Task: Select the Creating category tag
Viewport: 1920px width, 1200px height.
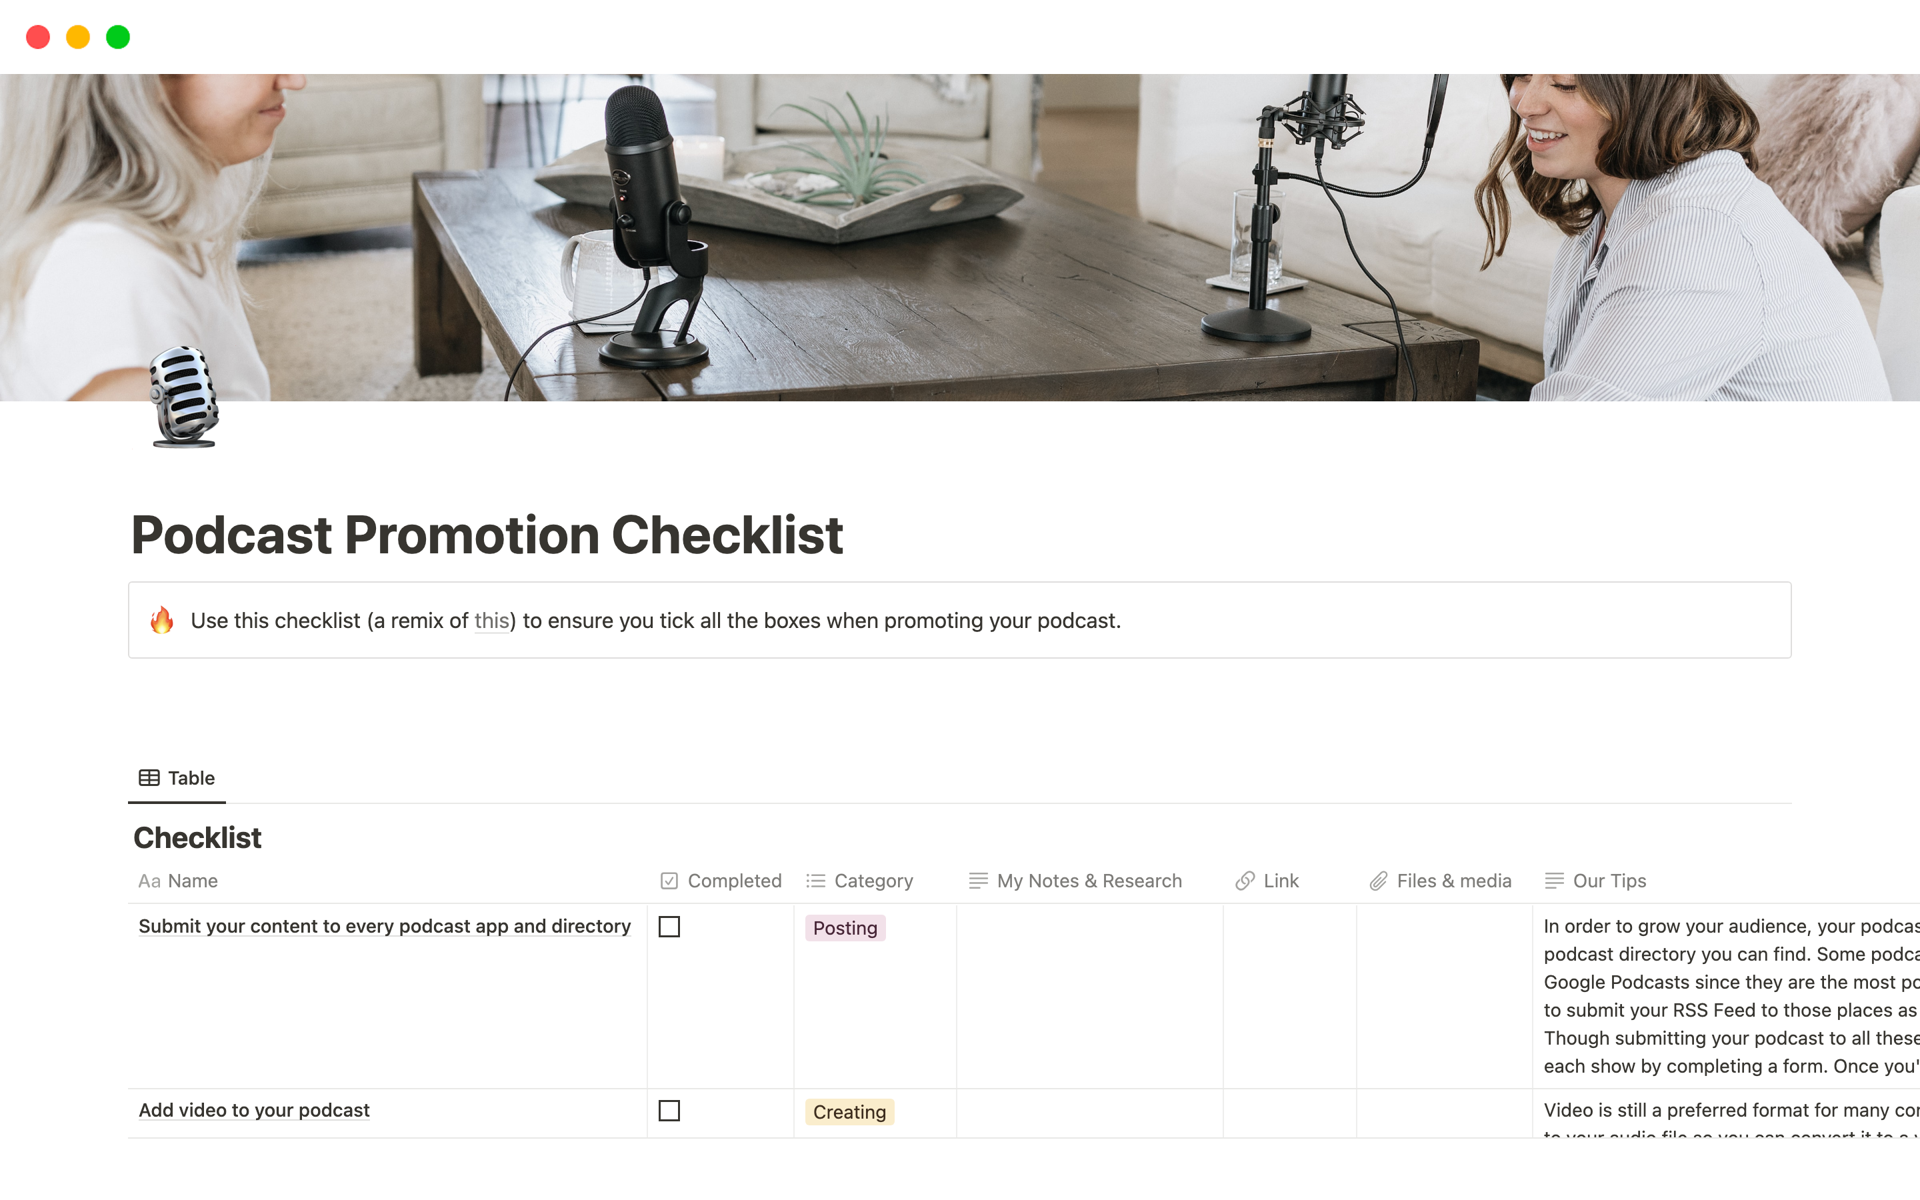Action: (x=849, y=1110)
